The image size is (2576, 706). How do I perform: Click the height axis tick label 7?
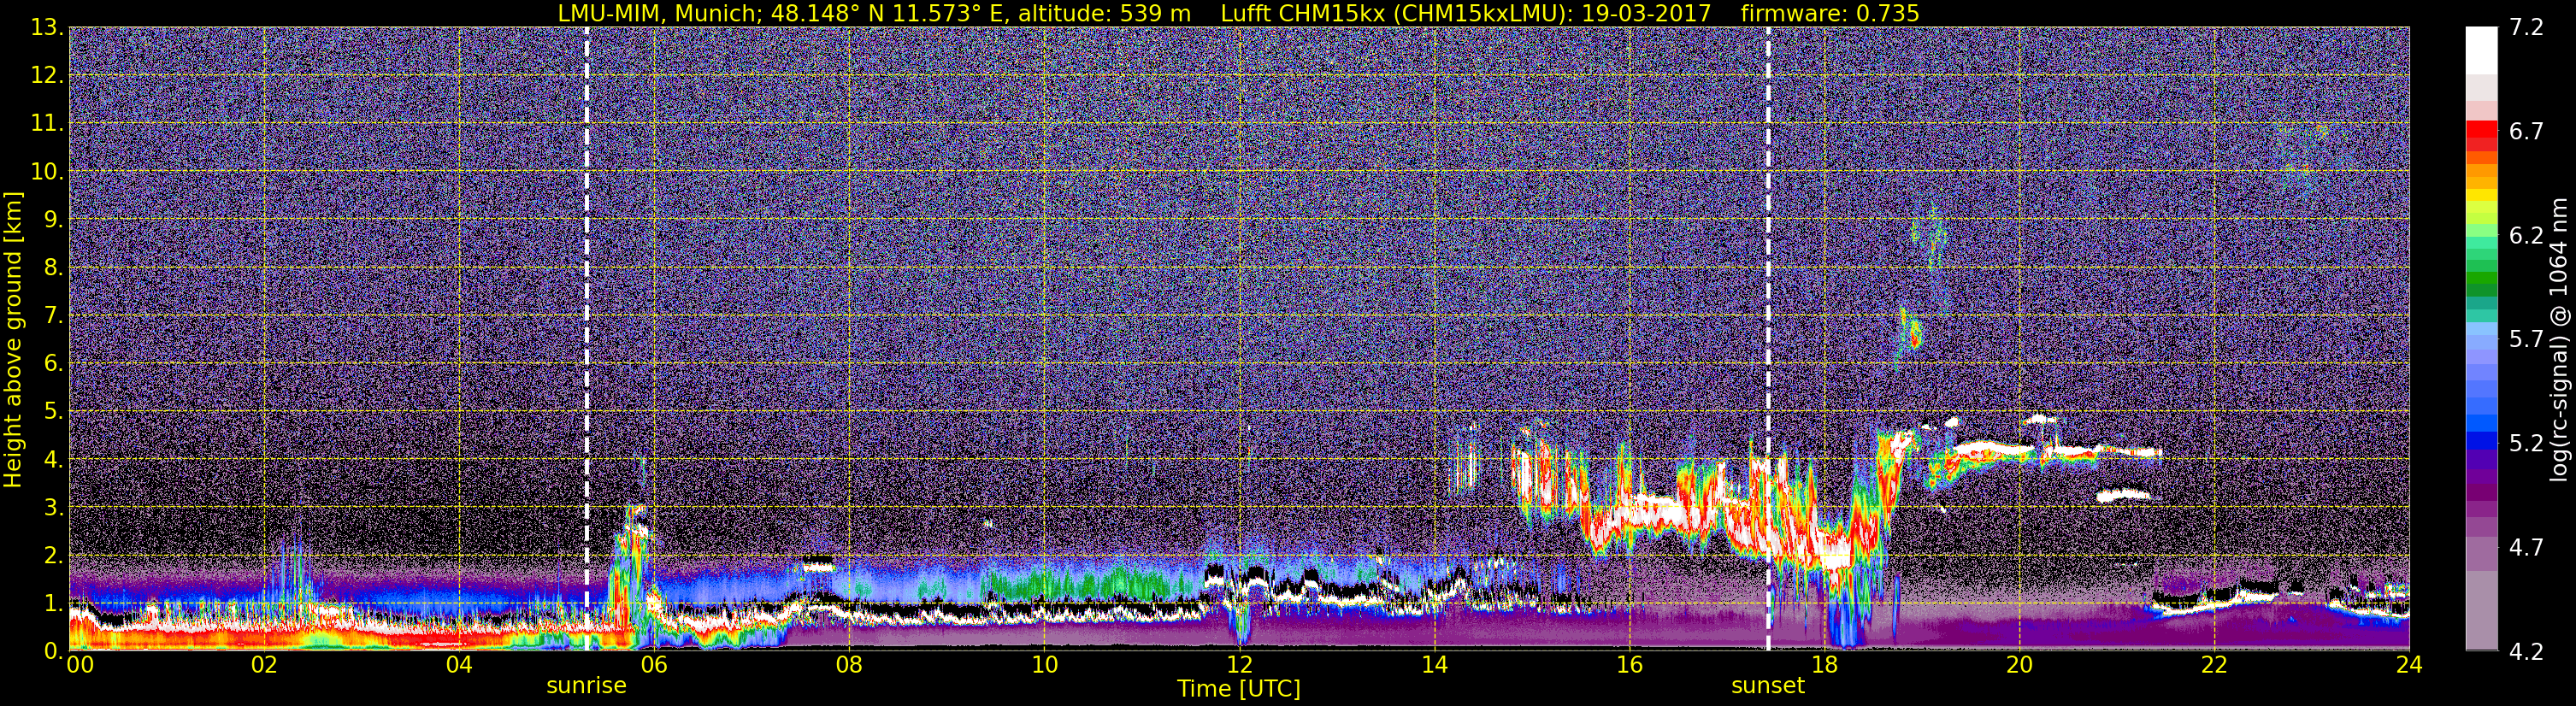coord(52,315)
